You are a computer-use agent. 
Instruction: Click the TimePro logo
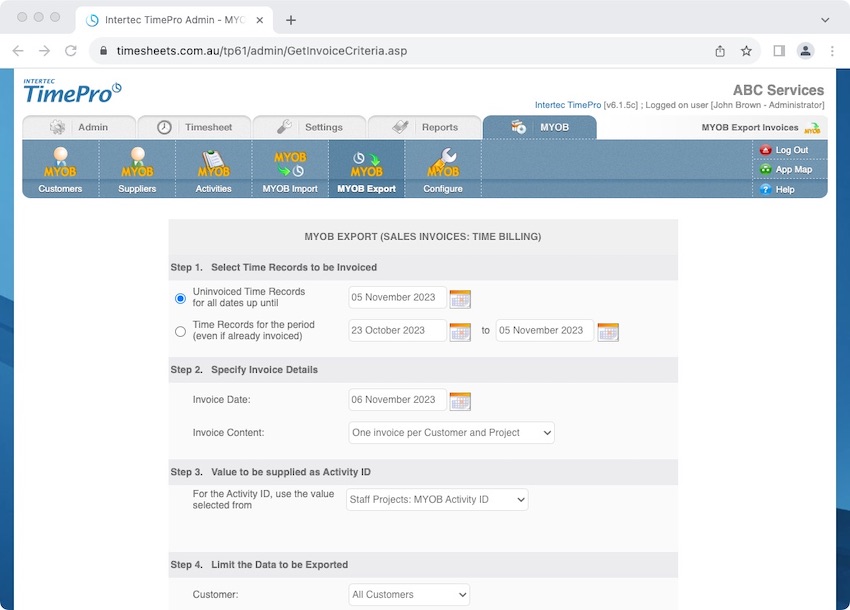click(x=72, y=91)
